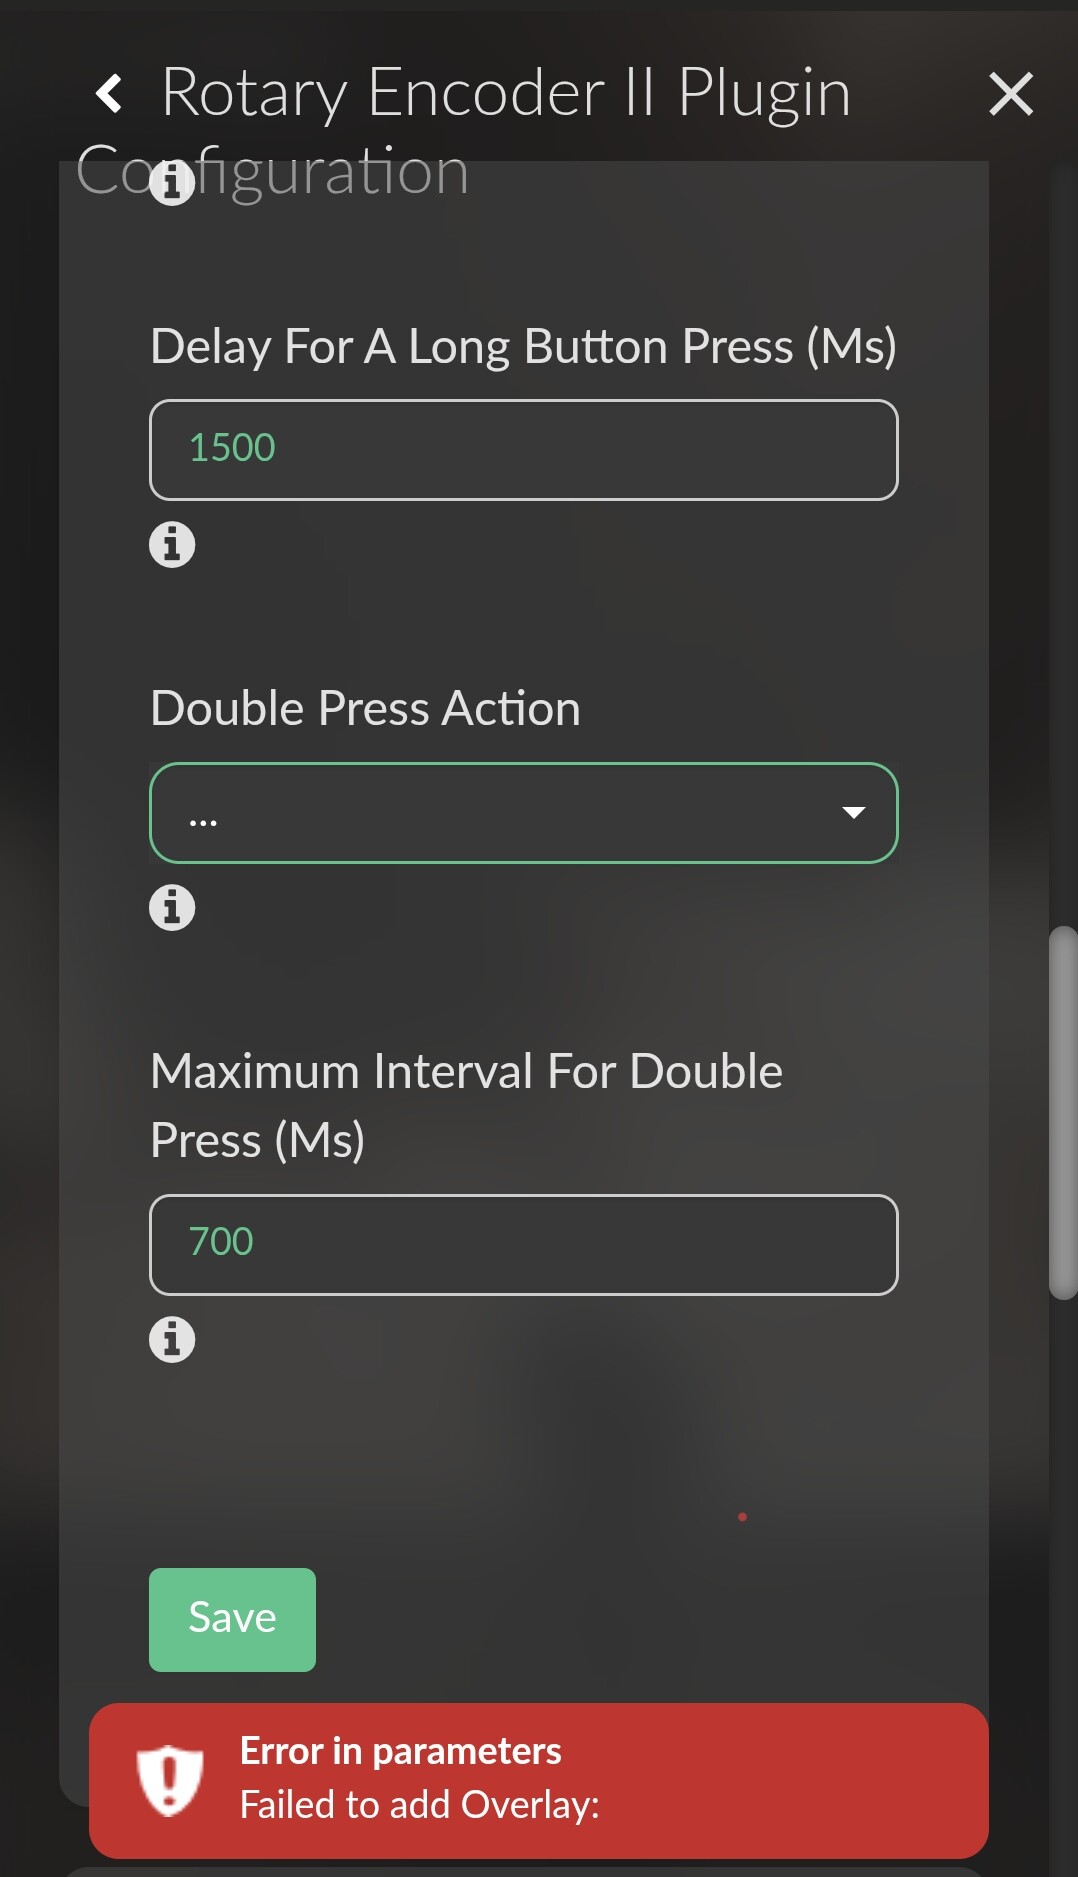Click the Double Press Action dropdown arrow
This screenshot has width=1078, height=1877.
[853, 813]
